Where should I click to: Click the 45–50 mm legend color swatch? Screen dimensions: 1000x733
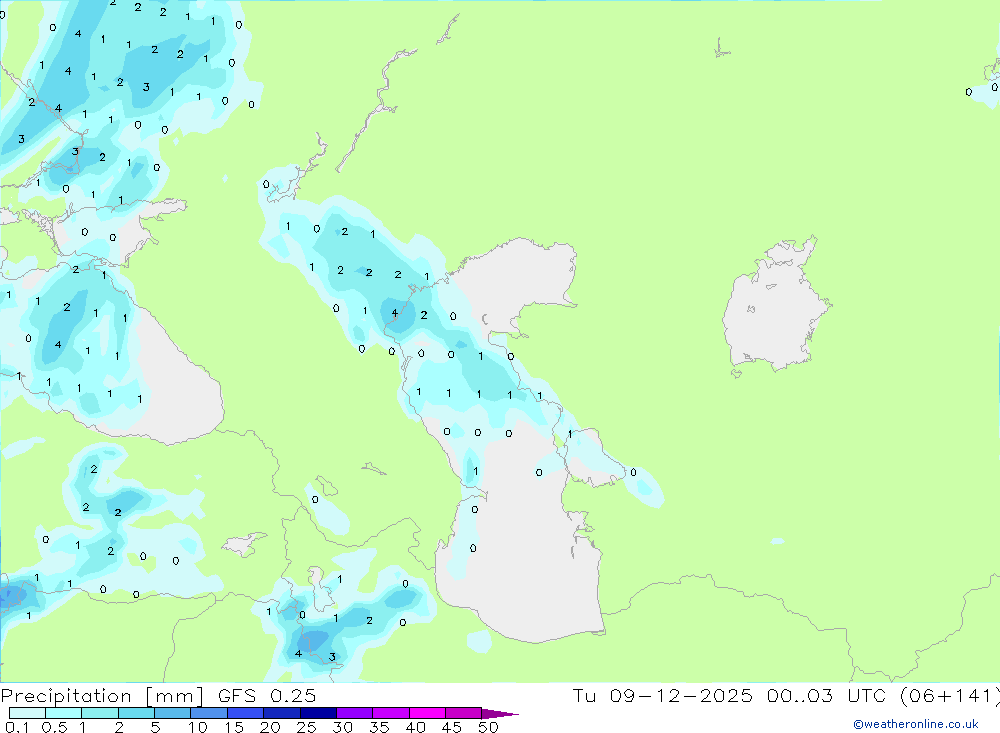tap(464, 713)
